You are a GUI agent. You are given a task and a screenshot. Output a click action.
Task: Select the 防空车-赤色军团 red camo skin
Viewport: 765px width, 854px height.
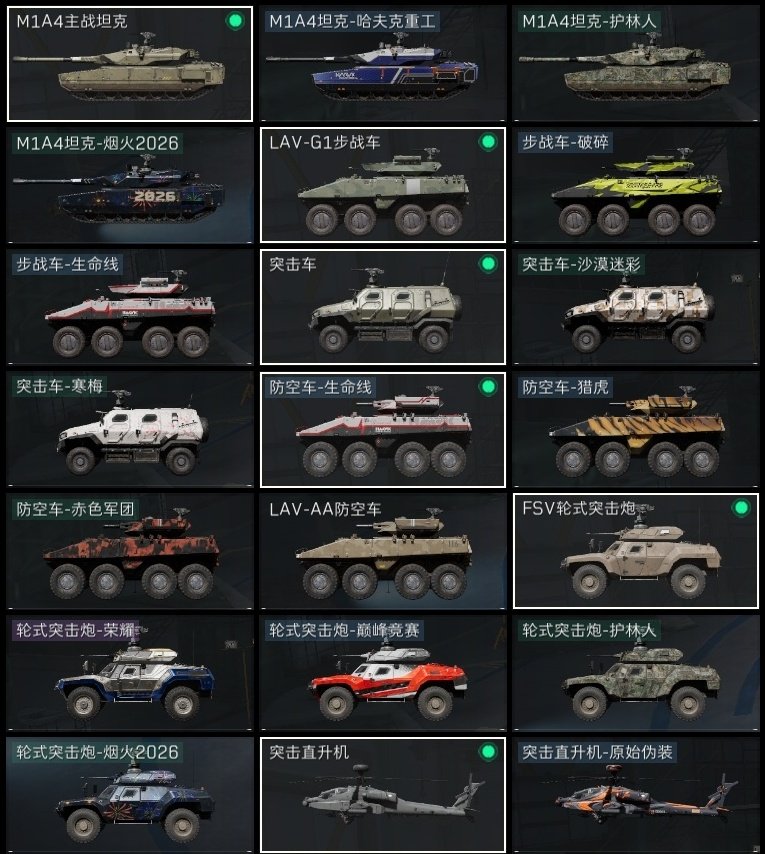coord(130,551)
